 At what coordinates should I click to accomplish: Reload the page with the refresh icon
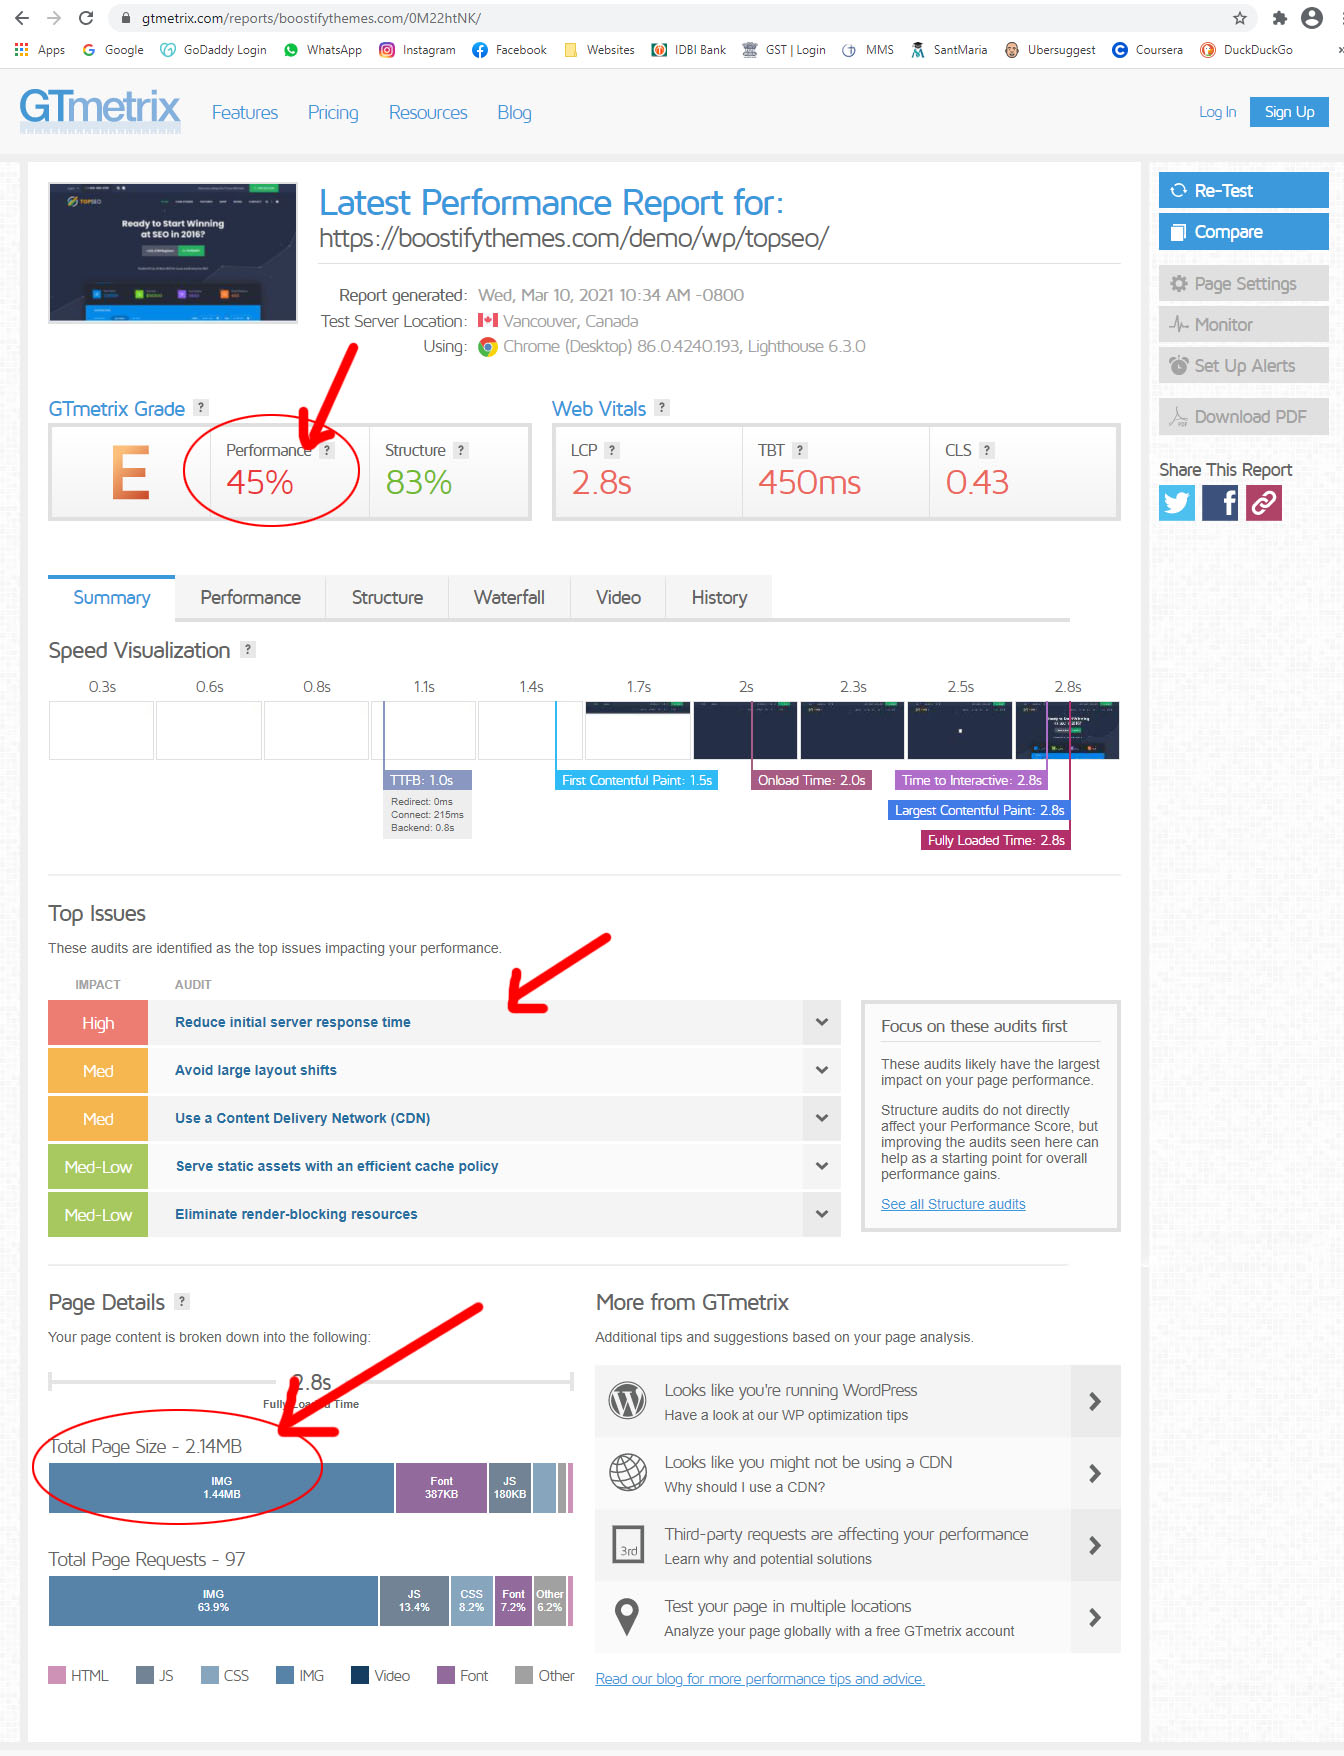86,18
